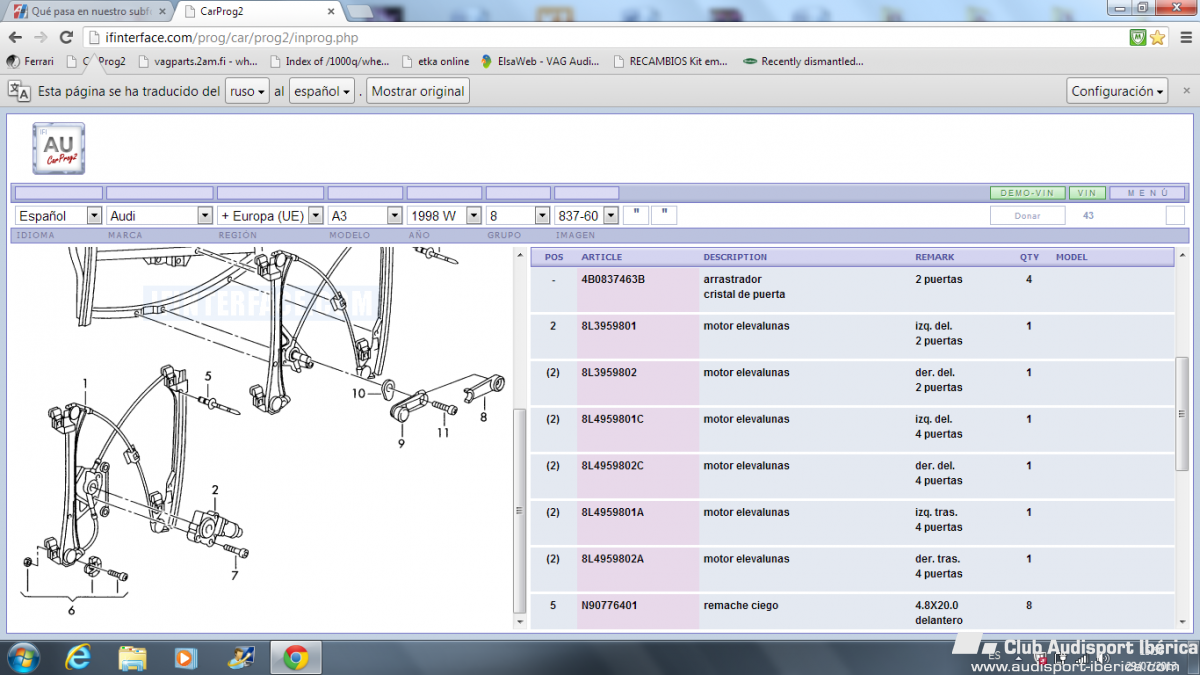
Task: Select article 8L4959801A in parts list
Action: point(613,513)
